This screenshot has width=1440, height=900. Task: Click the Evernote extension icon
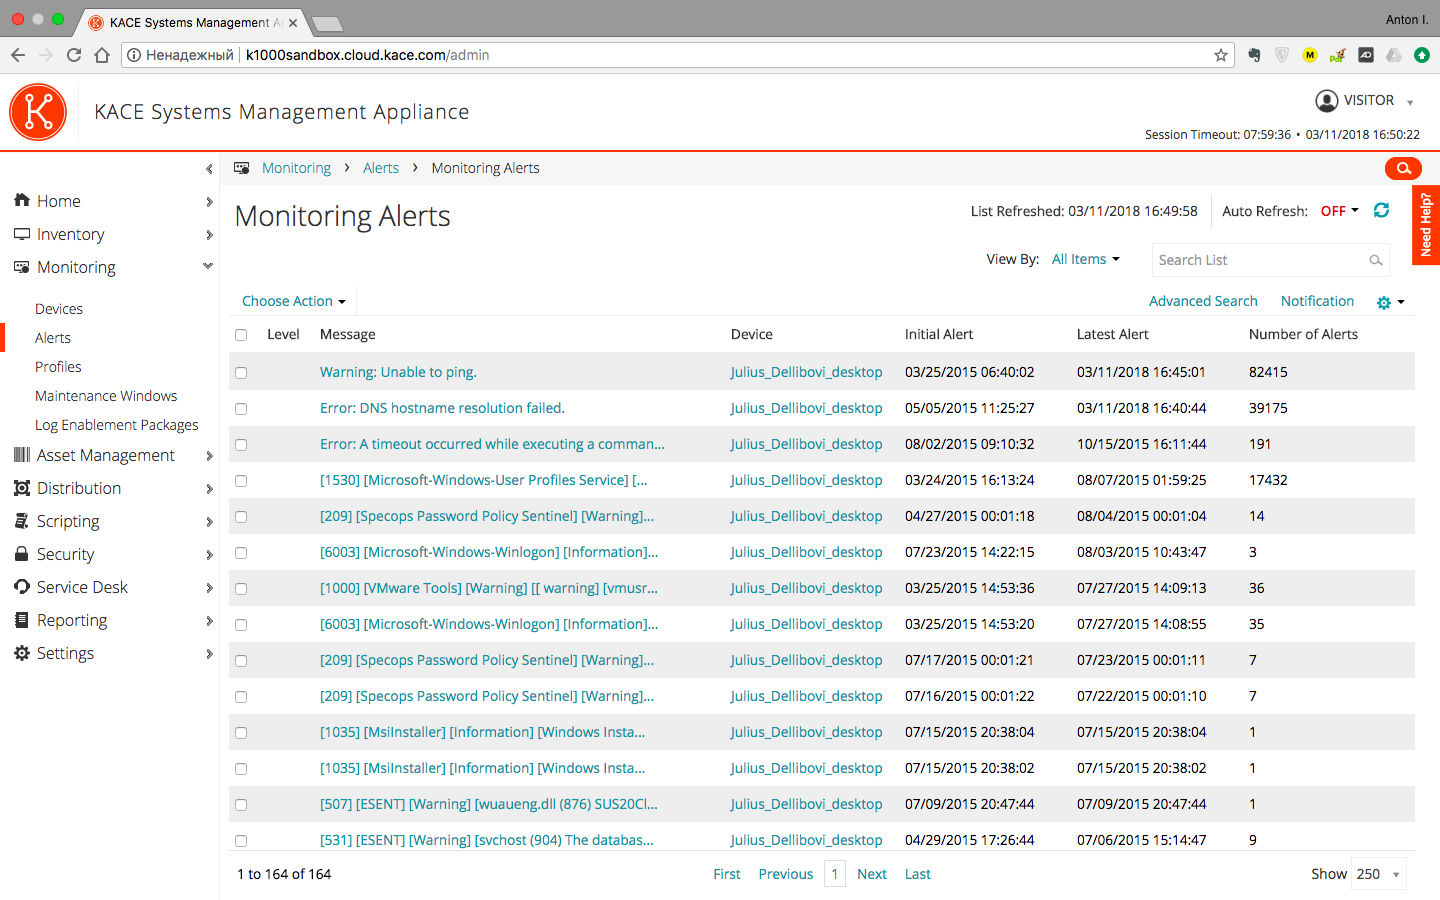click(x=1254, y=55)
